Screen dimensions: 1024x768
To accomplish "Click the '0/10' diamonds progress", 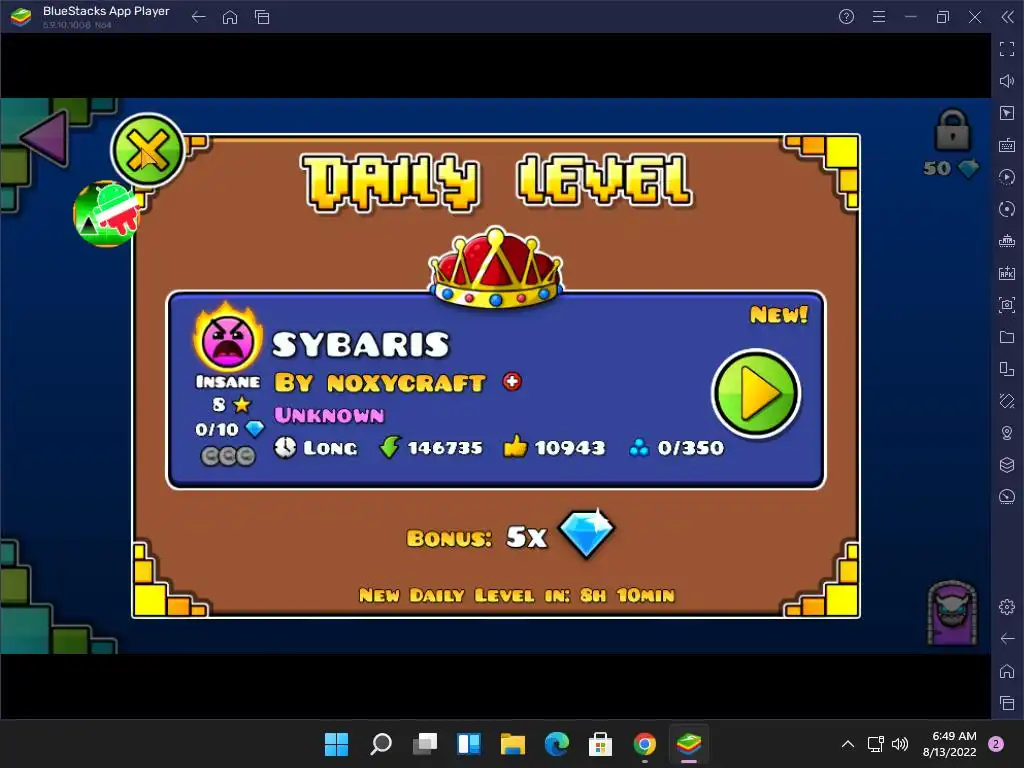I will (x=217, y=430).
